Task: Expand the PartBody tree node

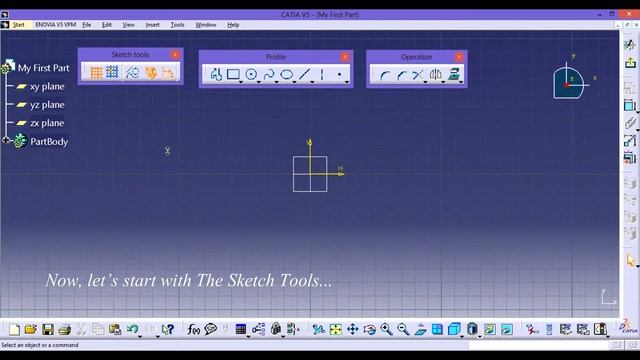Action: click(5, 140)
